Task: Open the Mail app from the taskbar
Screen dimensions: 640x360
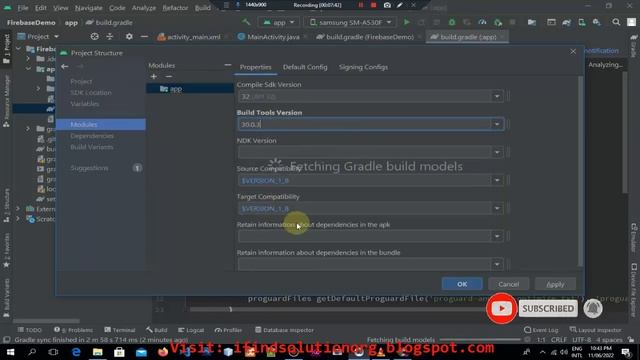Action: coord(141,352)
